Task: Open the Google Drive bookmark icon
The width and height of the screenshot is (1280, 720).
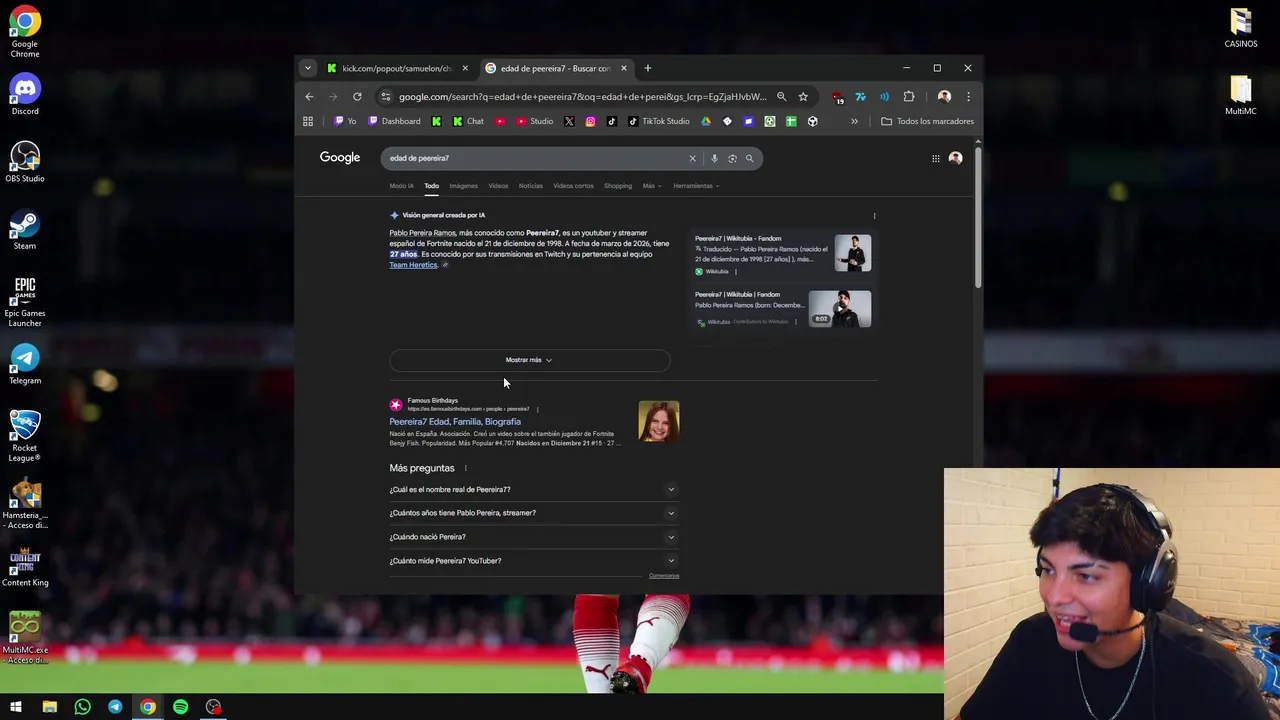Action: [x=706, y=121]
